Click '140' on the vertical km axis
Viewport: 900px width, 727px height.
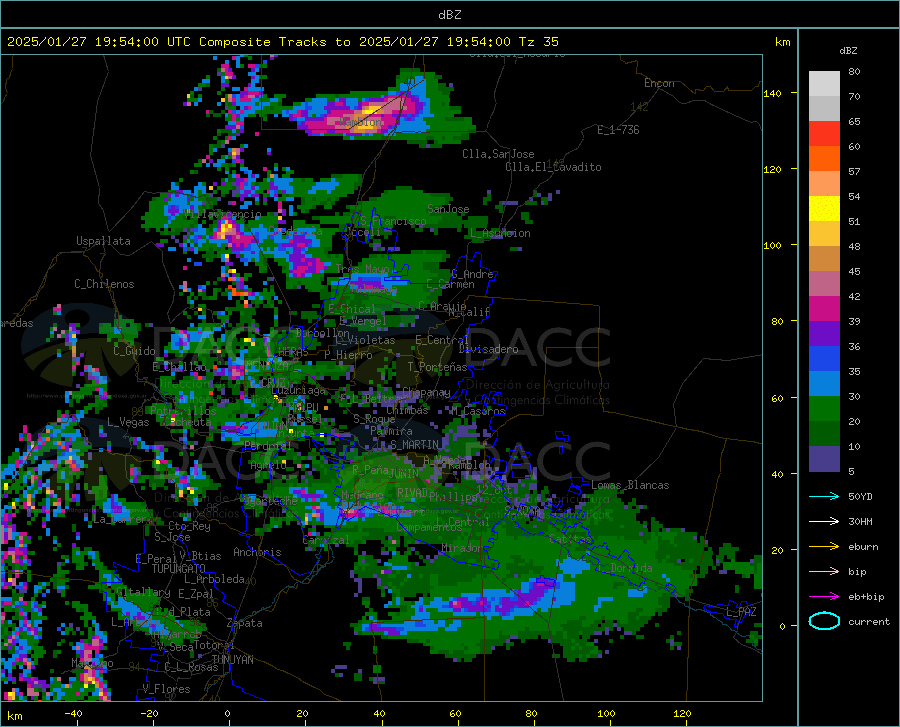pyautogui.click(x=772, y=93)
